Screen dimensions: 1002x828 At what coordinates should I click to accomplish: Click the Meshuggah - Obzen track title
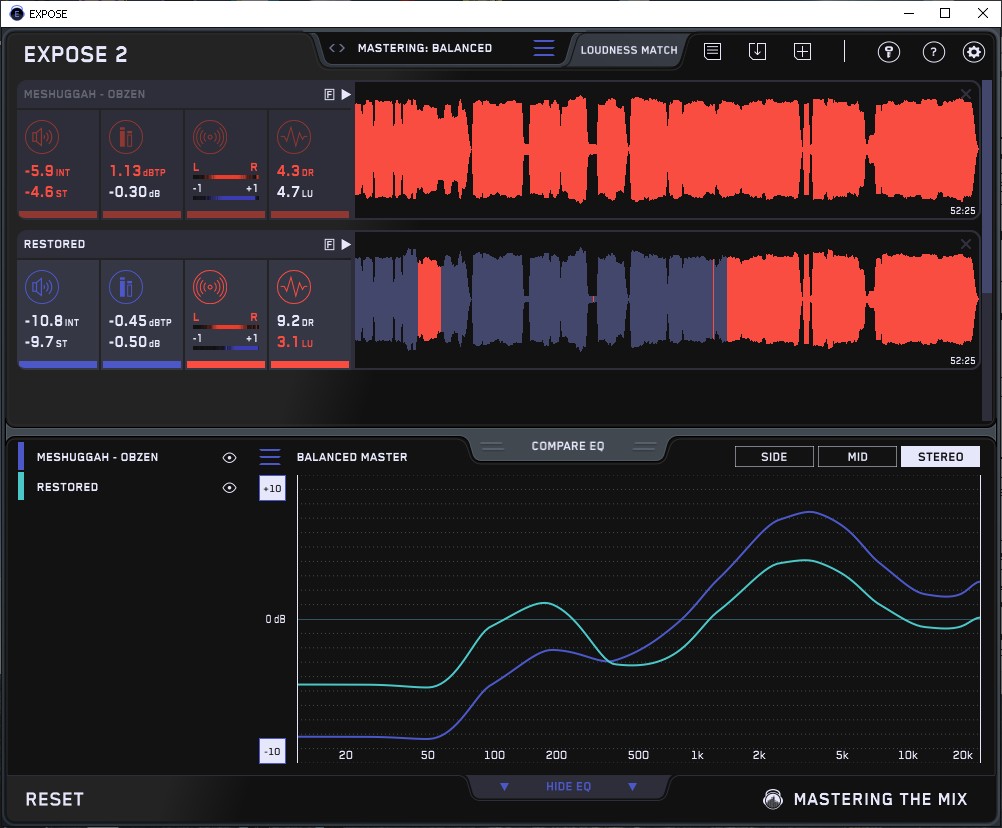[84, 94]
